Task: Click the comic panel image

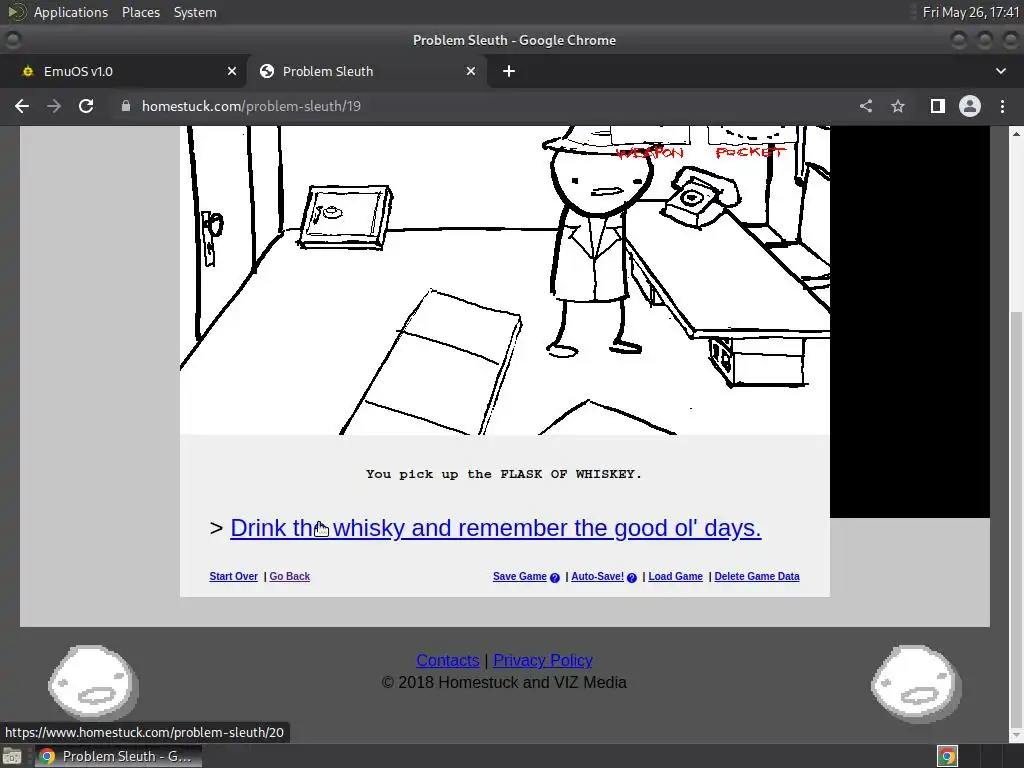Action: [505, 281]
